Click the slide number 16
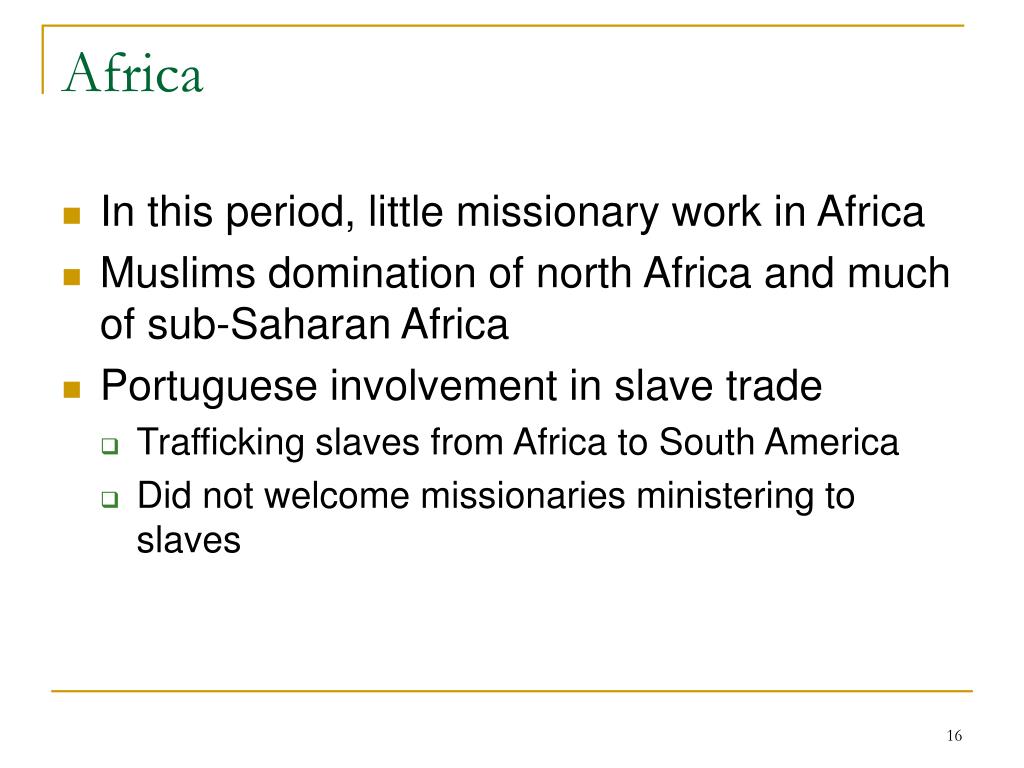The height and width of the screenshot is (768, 1024). (954, 736)
